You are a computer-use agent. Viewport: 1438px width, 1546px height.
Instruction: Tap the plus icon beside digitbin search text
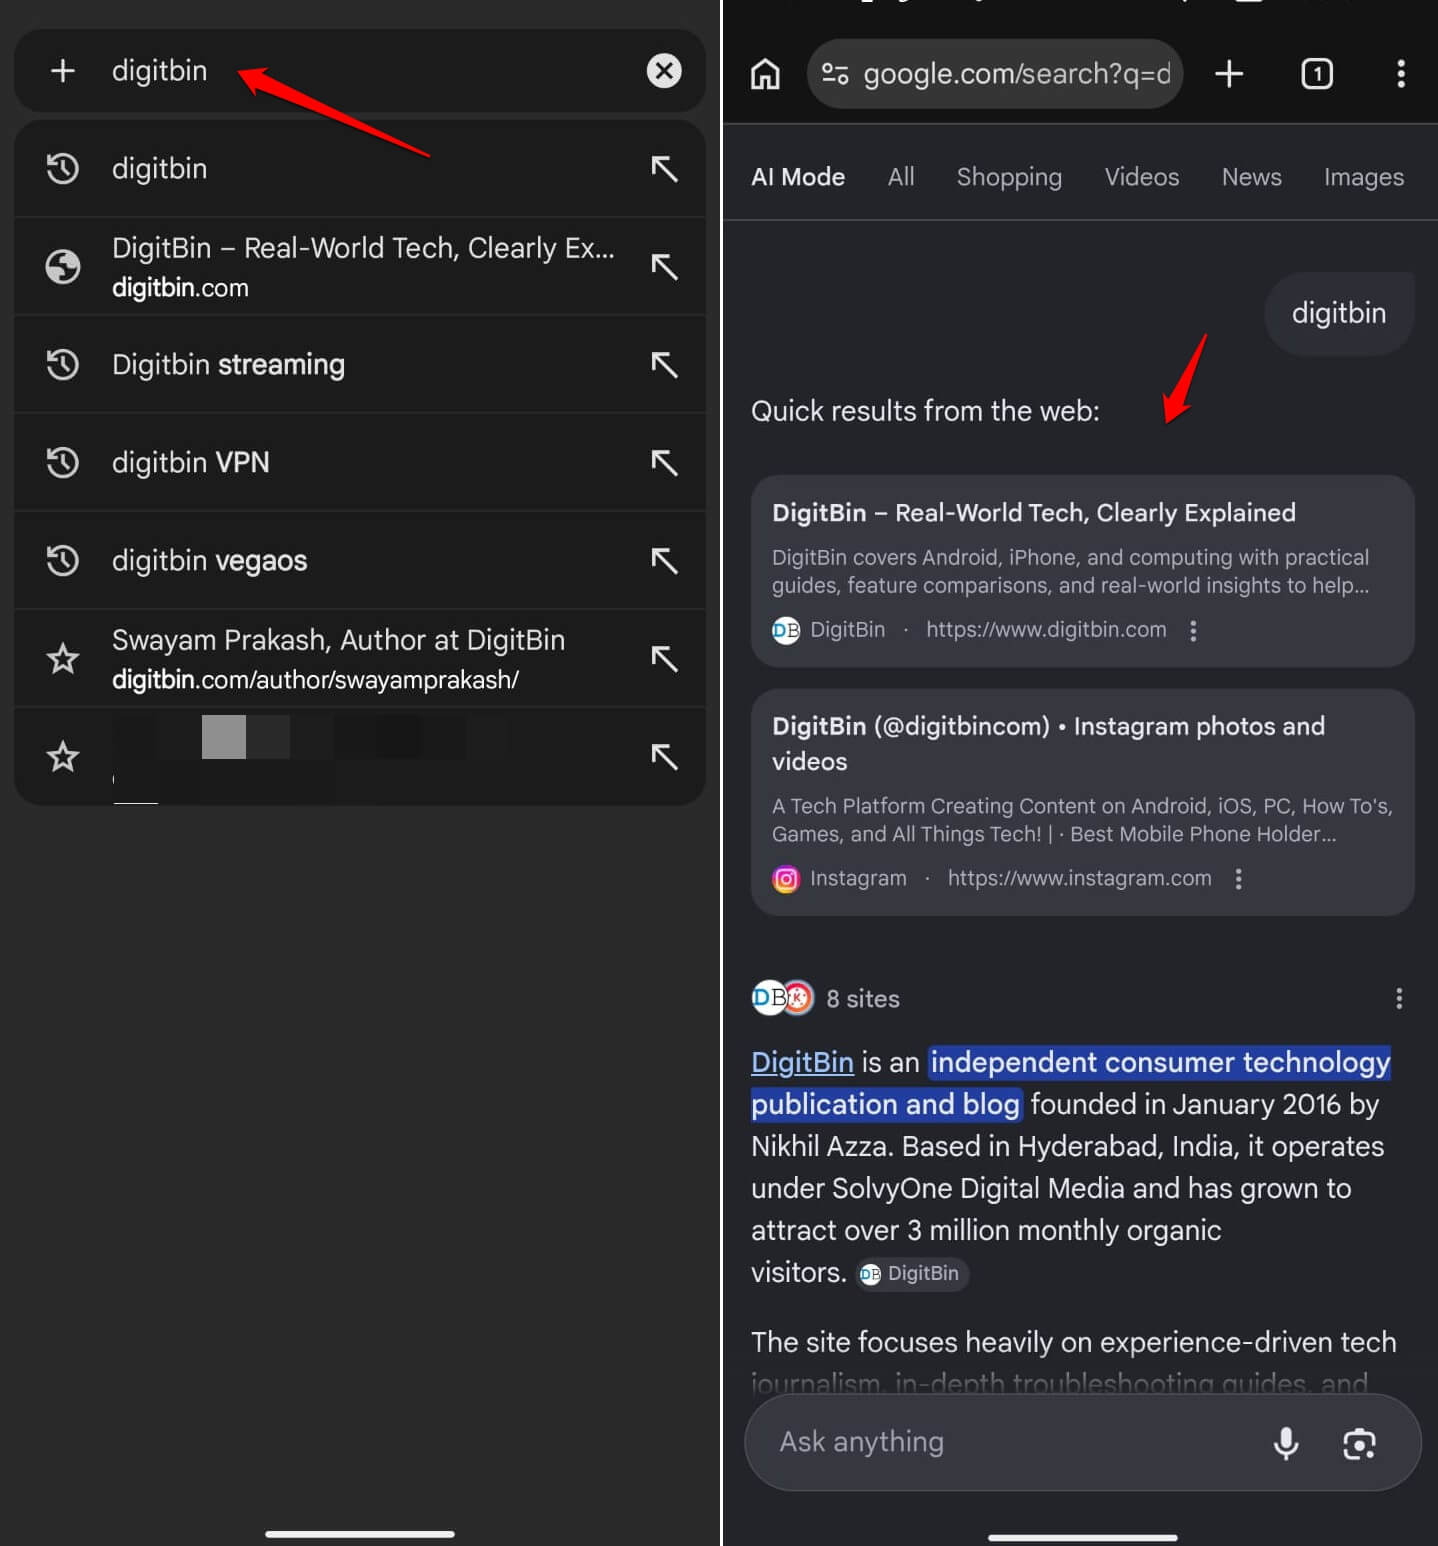[x=62, y=71]
